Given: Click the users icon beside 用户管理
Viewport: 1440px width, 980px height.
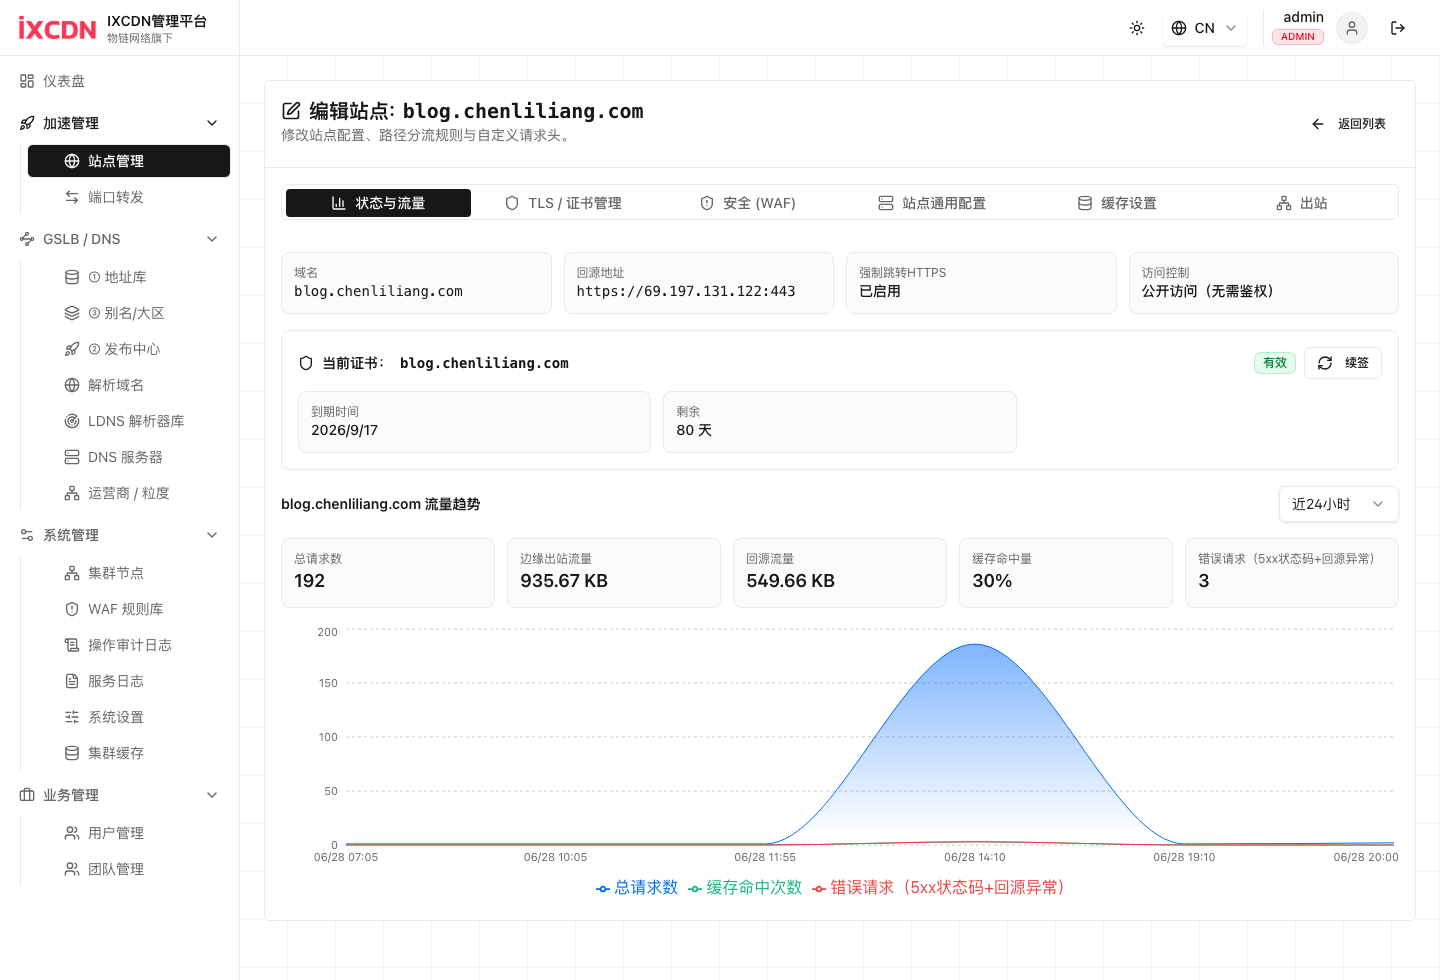Looking at the screenshot, I should (72, 833).
